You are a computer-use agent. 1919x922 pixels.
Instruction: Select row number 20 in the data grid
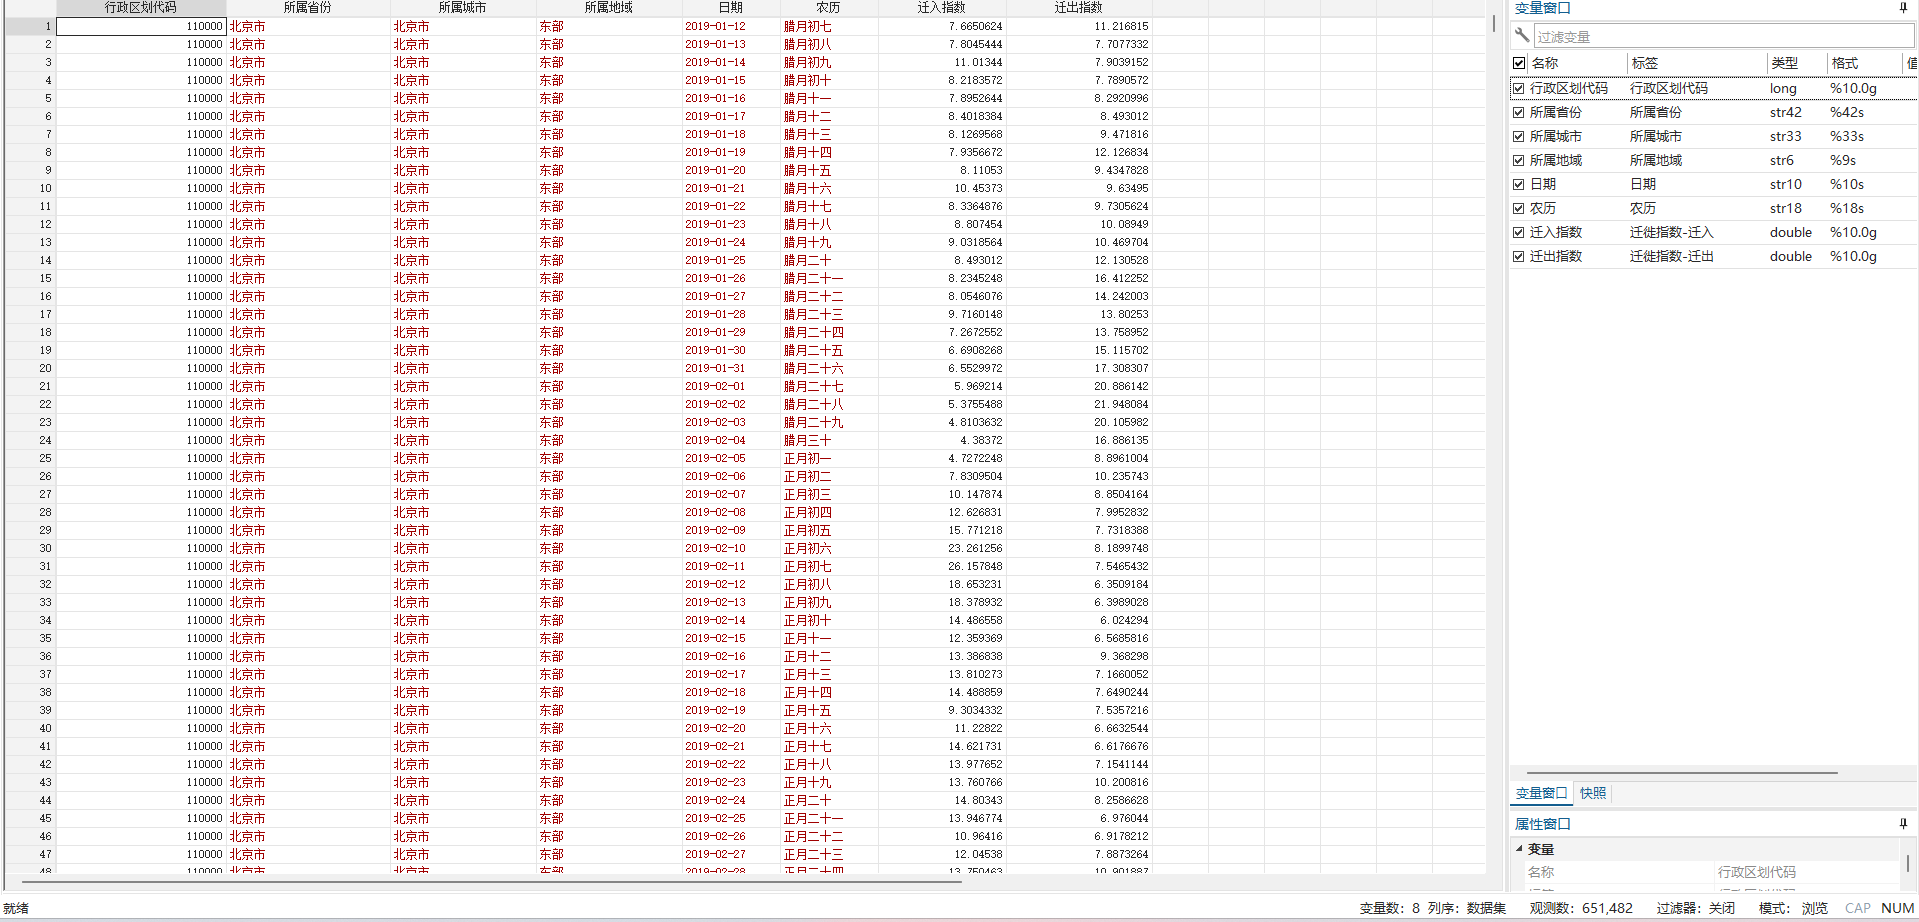pyautogui.click(x=30, y=369)
